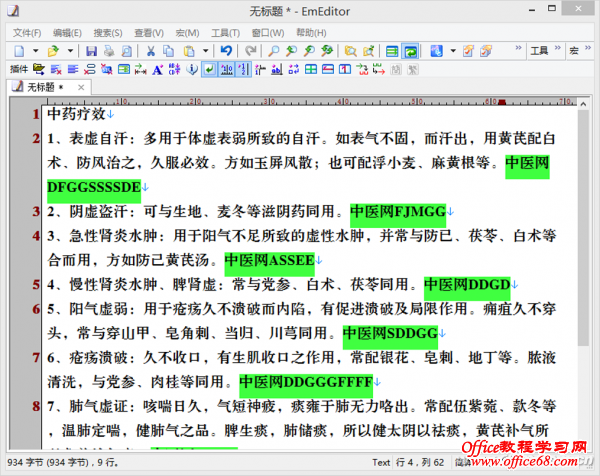Click the scrollbar up arrow
Viewport: 600px width, 476px height.
point(583,104)
